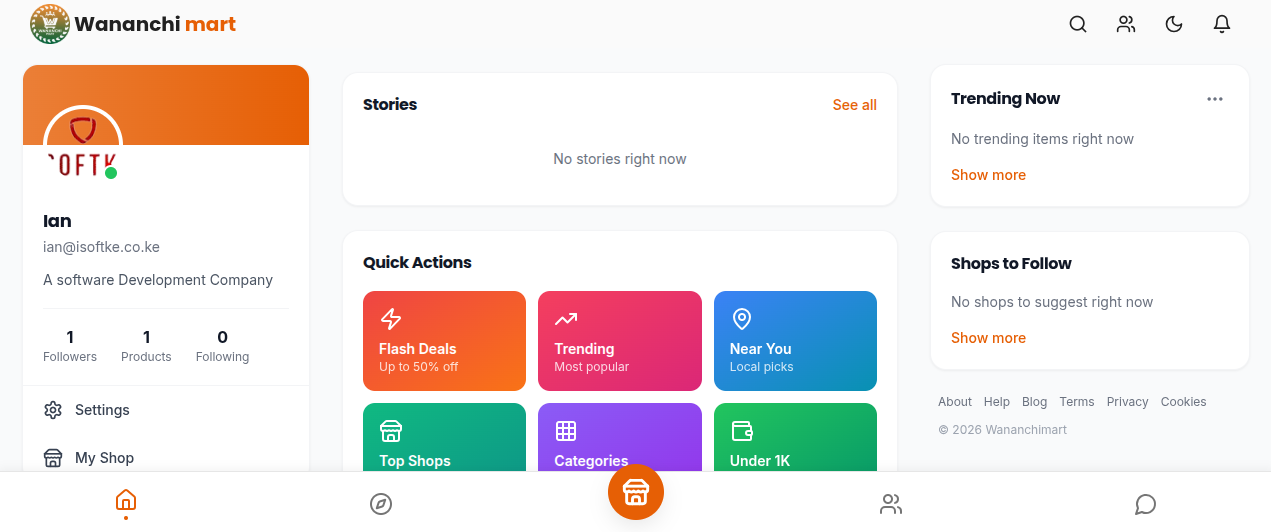Open the search icon in header
This screenshot has height=532, width=1271.
point(1078,24)
